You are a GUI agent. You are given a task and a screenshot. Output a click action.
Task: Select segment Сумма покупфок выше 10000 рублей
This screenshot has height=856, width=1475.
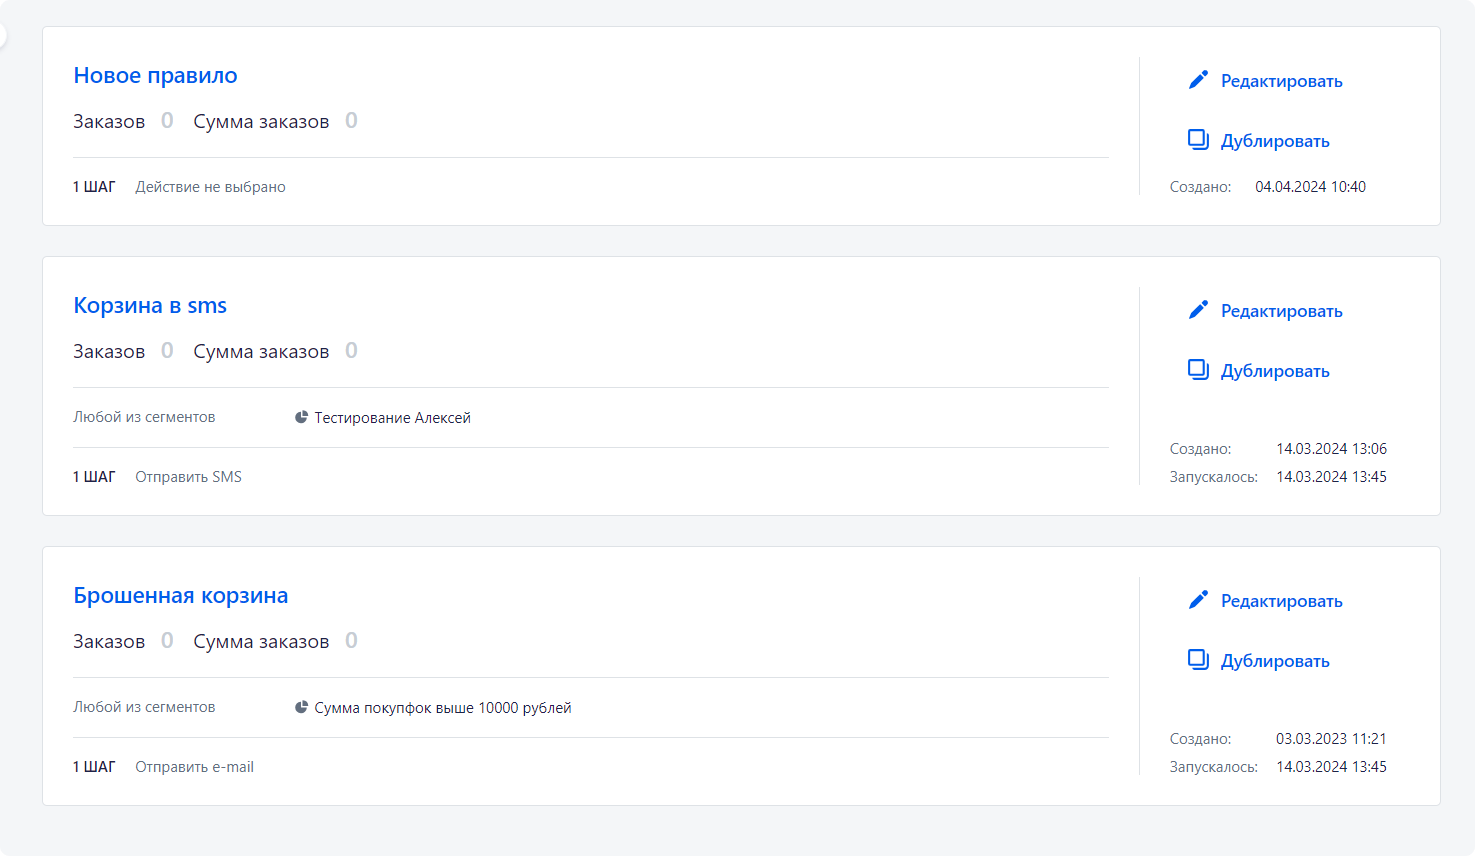point(443,708)
